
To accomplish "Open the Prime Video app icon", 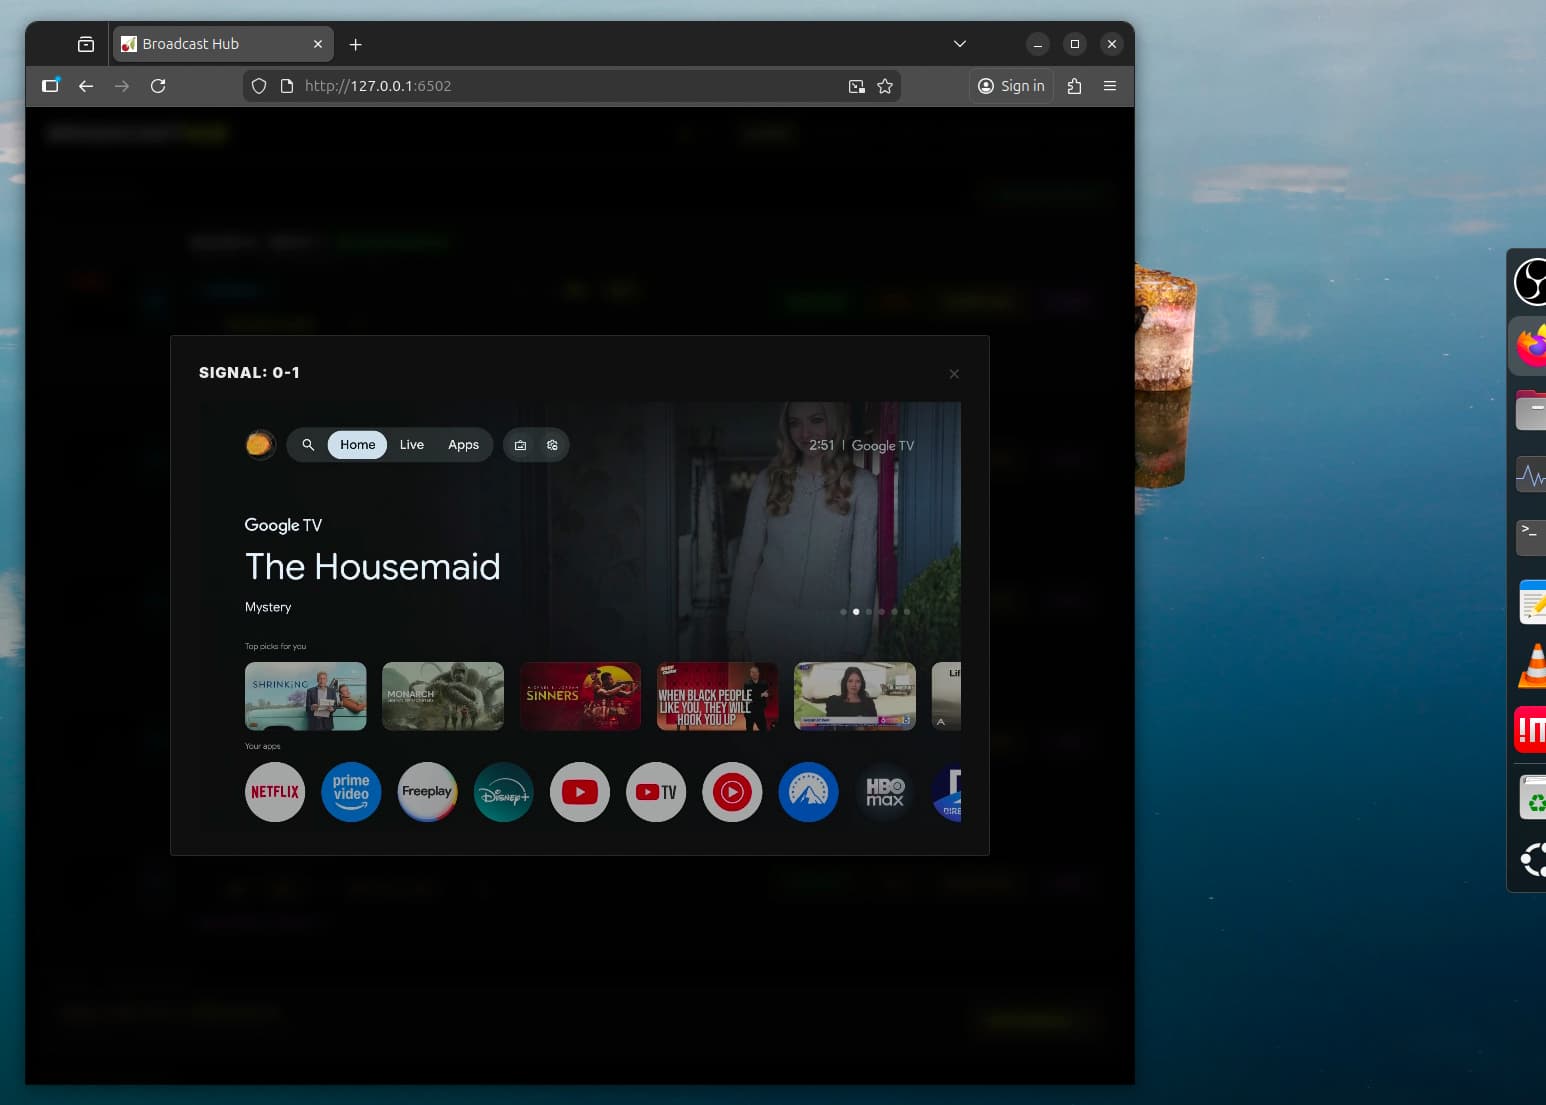I will pyautogui.click(x=351, y=792).
